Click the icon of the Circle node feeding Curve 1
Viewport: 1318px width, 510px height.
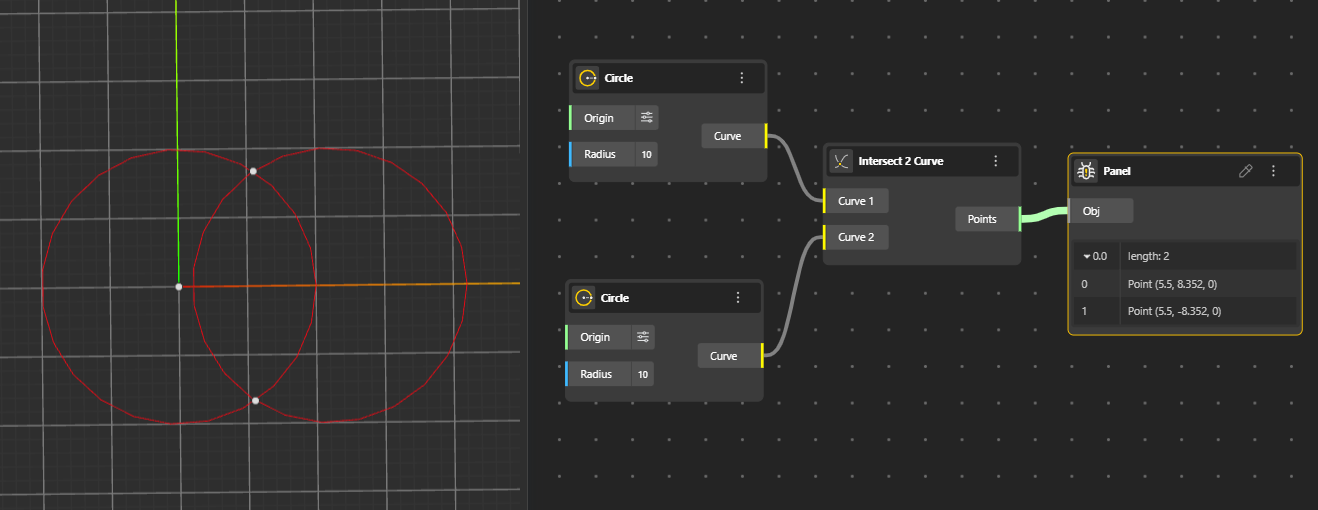click(x=587, y=78)
